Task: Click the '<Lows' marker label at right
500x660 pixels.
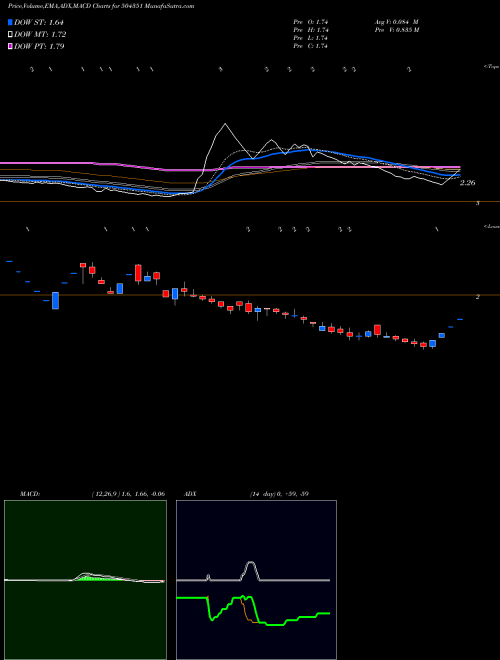Action: (x=492, y=226)
